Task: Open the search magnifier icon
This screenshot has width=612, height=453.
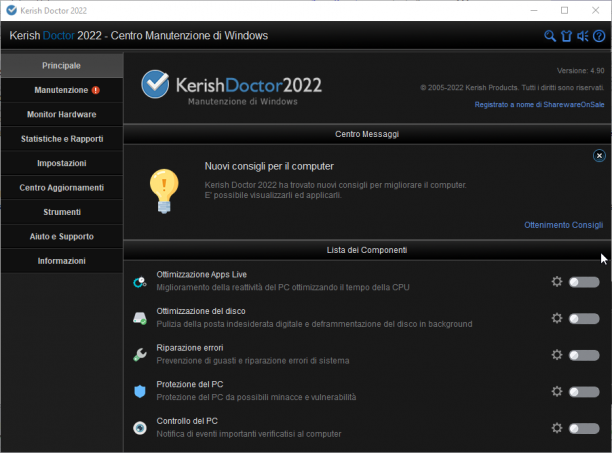Action: [x=550, y=36]
